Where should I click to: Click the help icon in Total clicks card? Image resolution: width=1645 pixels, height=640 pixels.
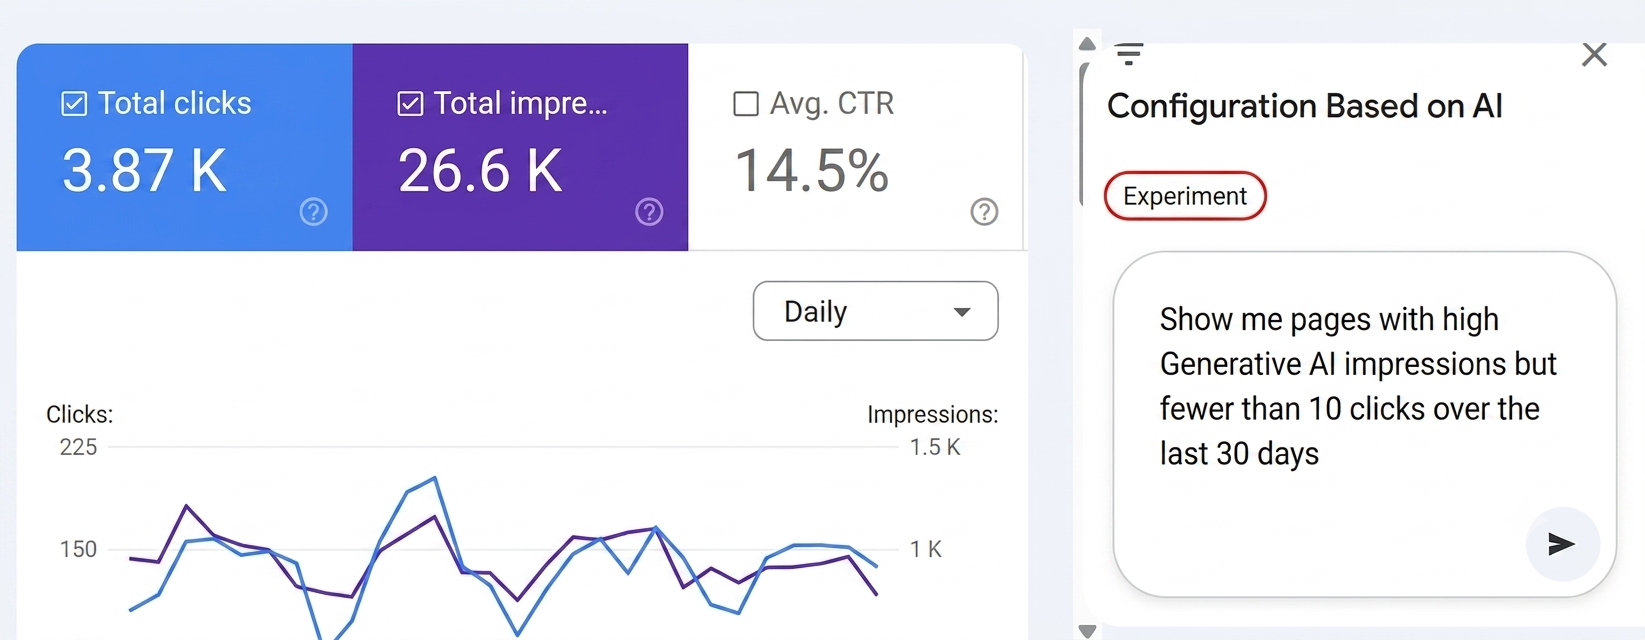[314, 212]
